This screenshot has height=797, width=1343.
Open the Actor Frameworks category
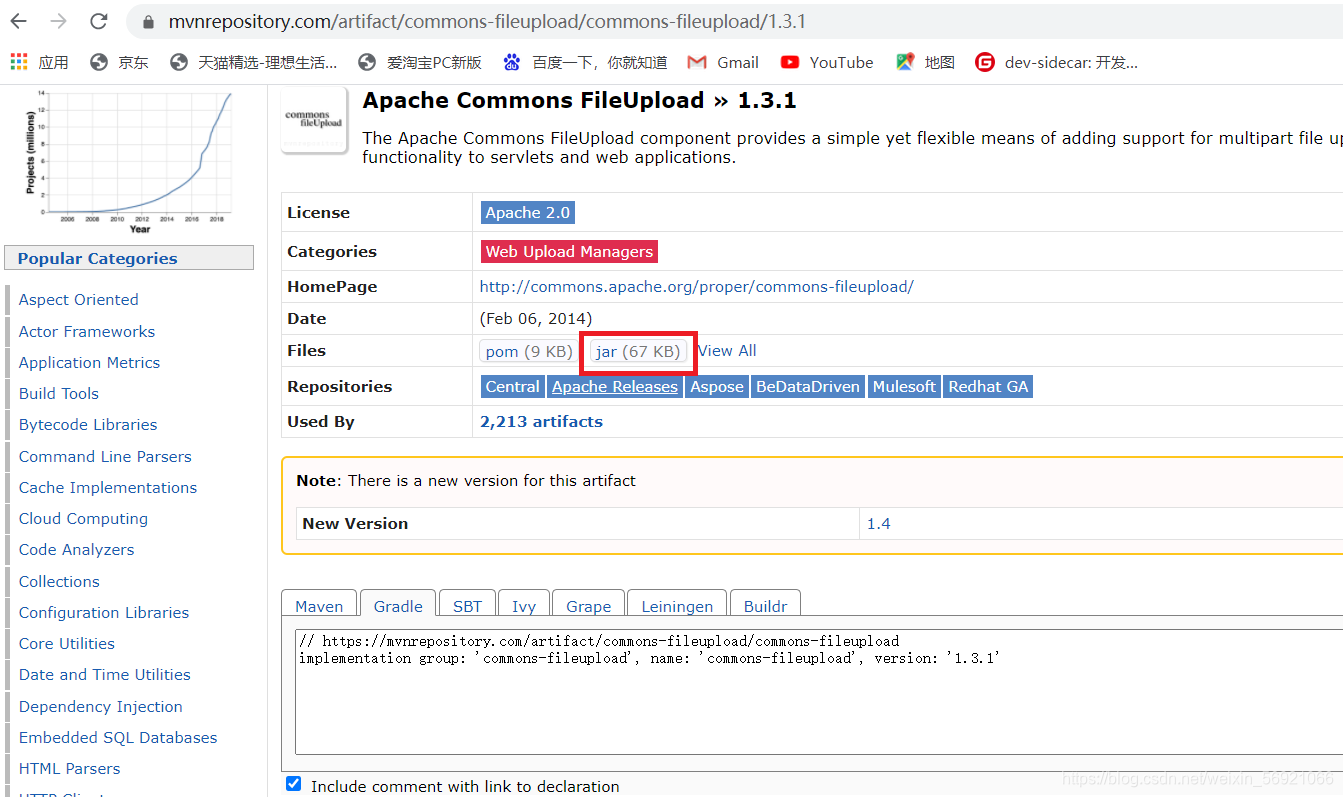[x=87, y=331]
